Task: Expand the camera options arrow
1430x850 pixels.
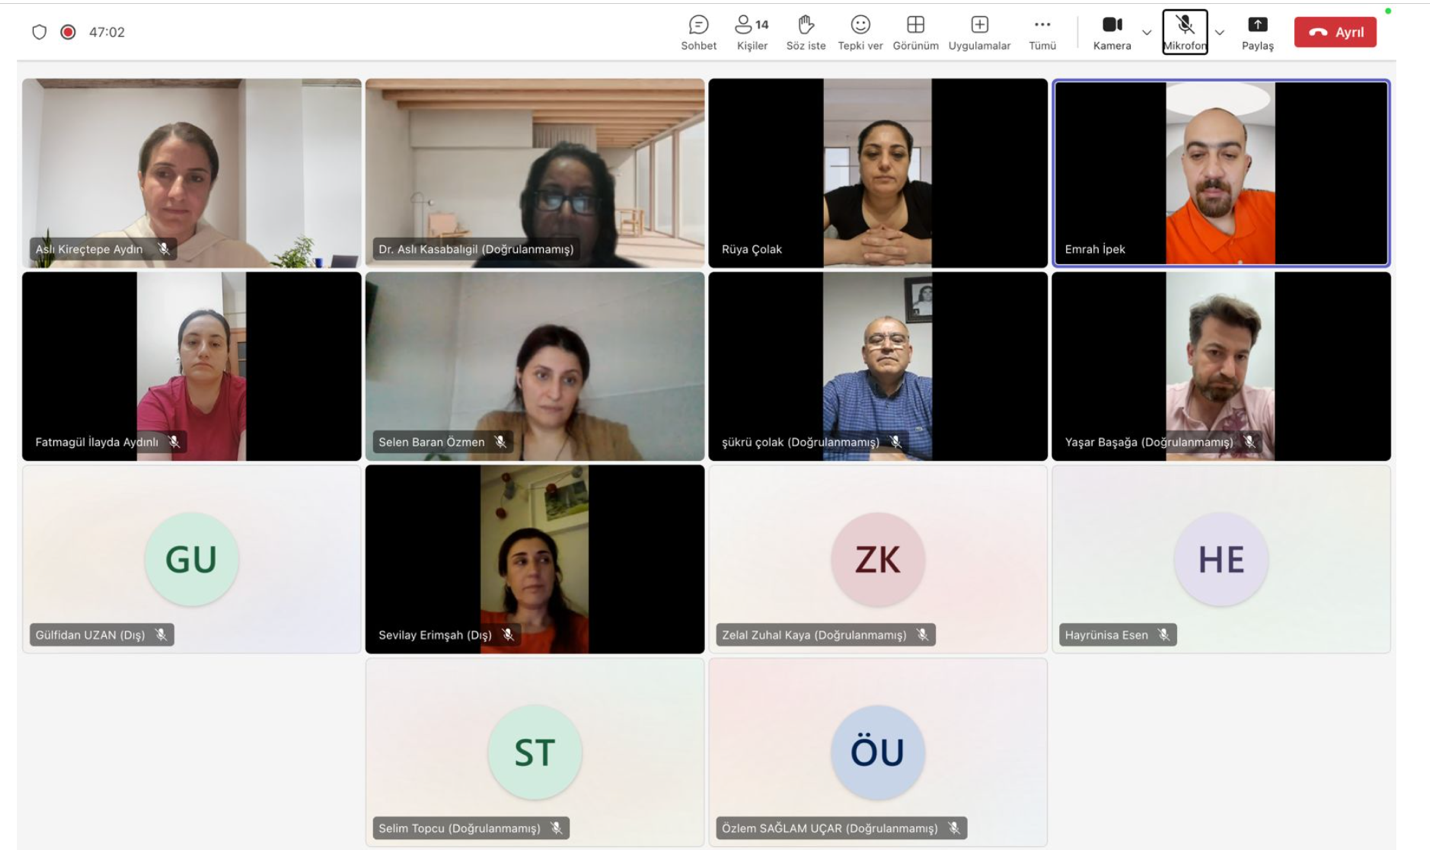Action: [1146, 33]
